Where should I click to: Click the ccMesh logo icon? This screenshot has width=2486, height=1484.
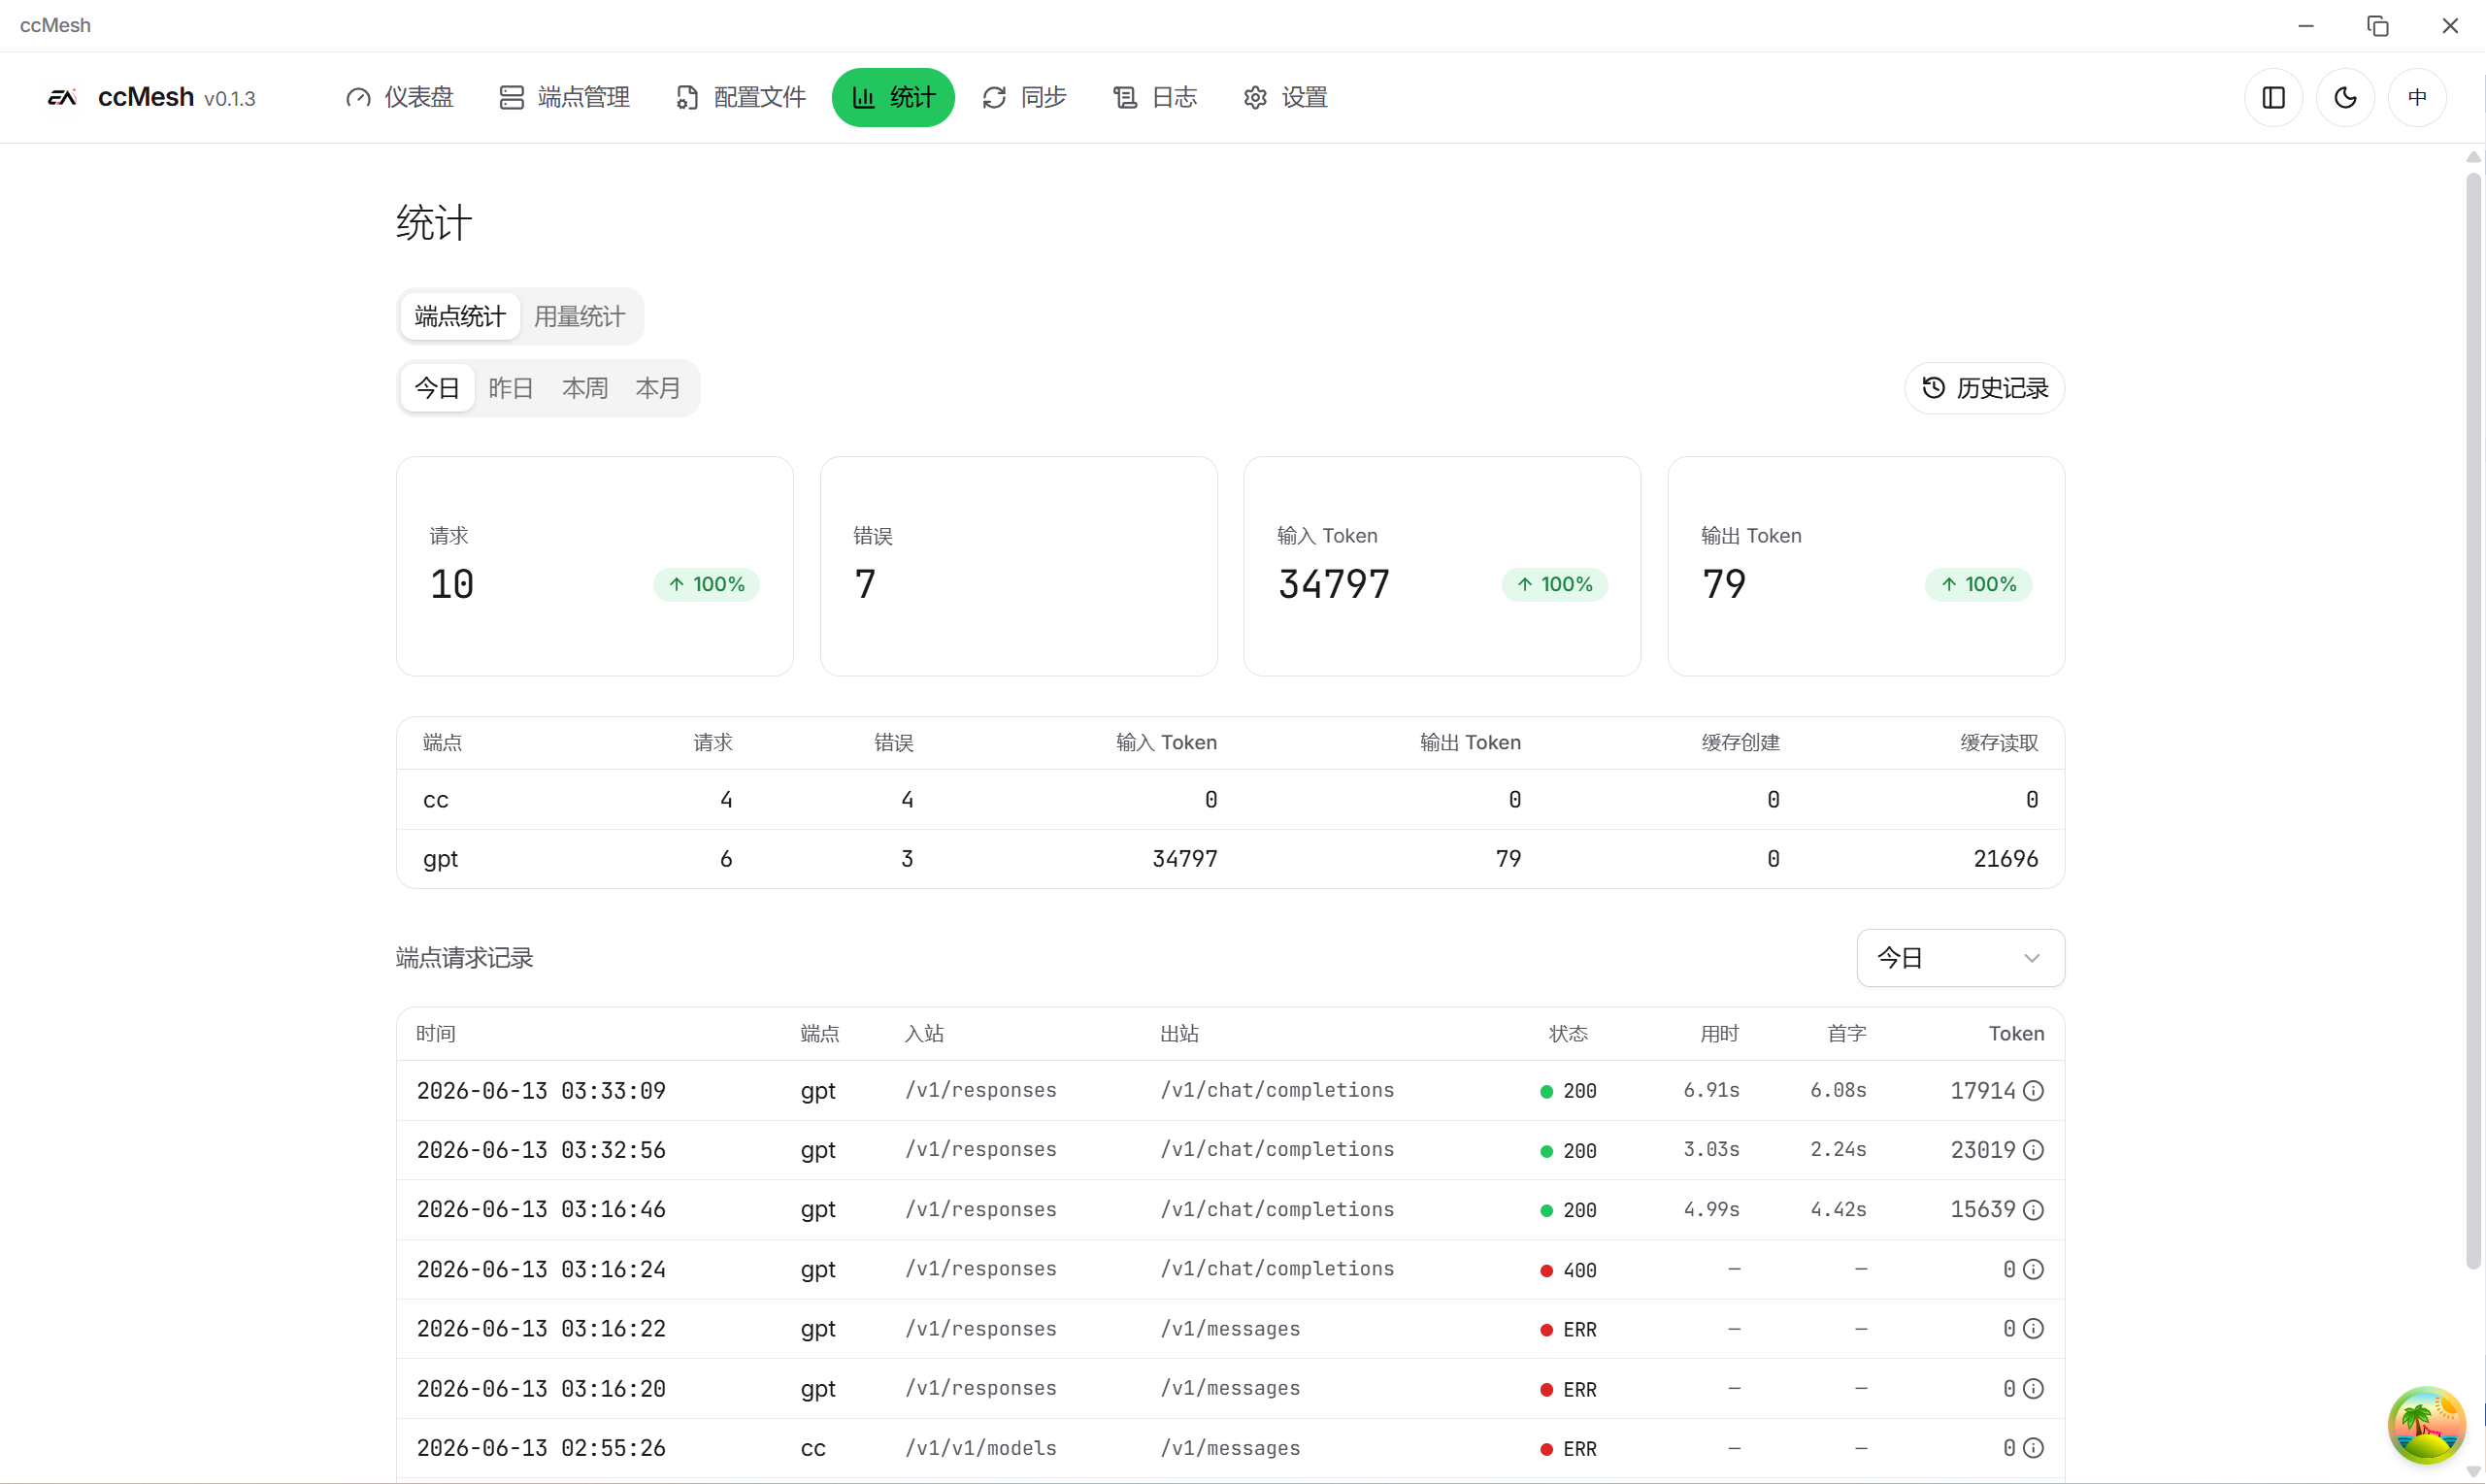(62, 97)
